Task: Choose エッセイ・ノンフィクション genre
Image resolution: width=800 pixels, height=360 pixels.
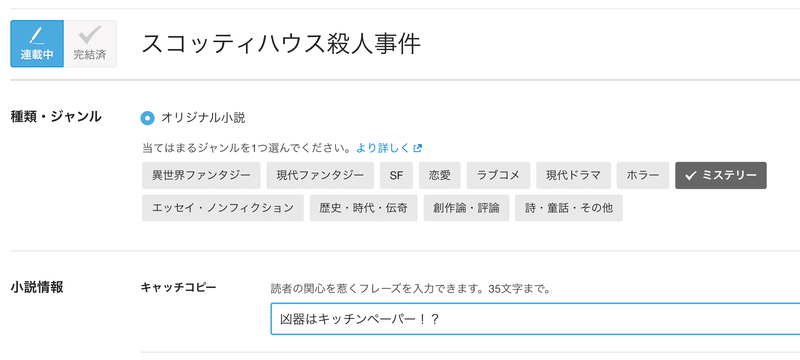Action: pos(223,208)
